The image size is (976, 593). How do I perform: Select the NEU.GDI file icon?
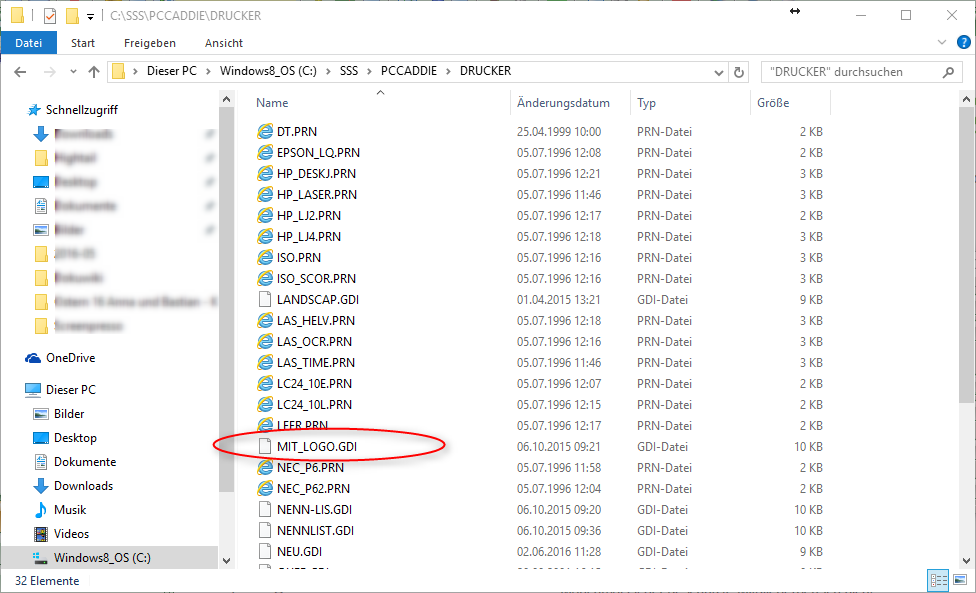tap(265, 551)
